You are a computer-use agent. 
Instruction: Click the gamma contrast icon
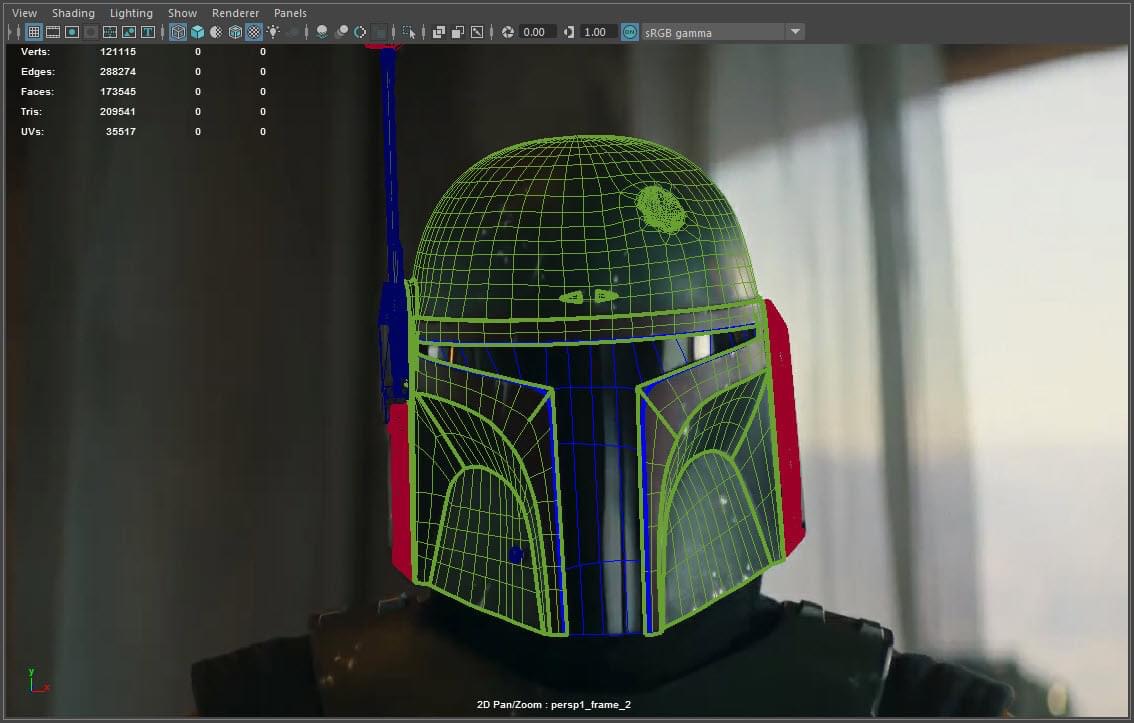569,32
